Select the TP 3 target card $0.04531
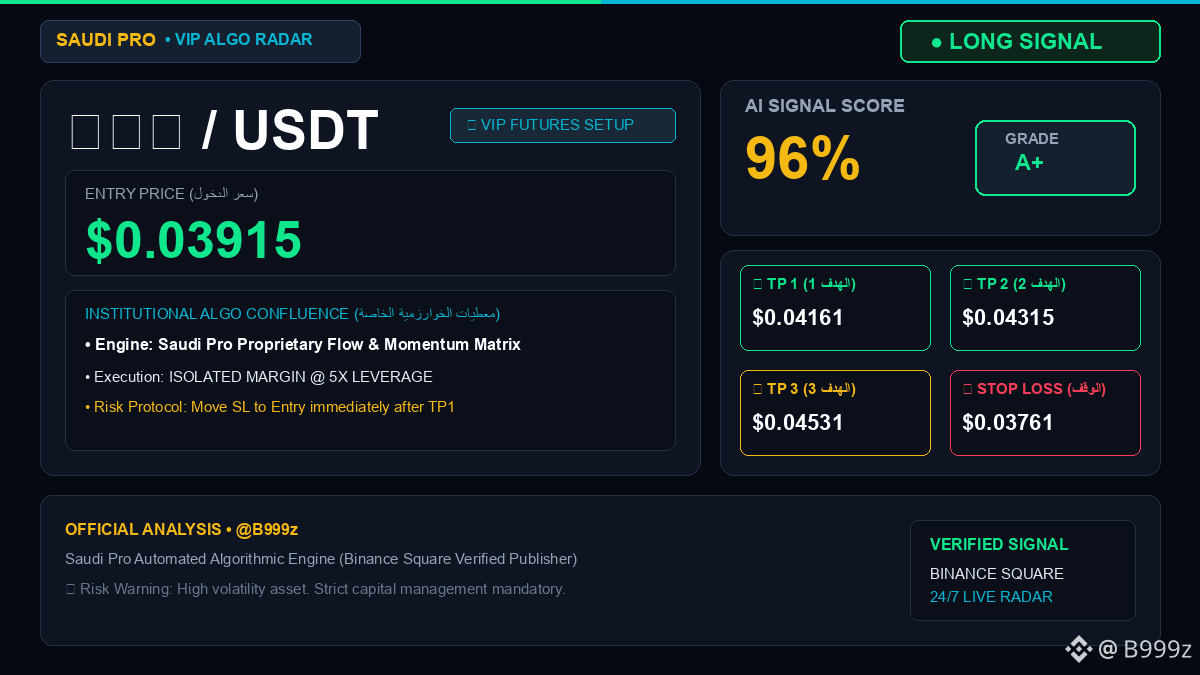 click(x=835, y=413)
